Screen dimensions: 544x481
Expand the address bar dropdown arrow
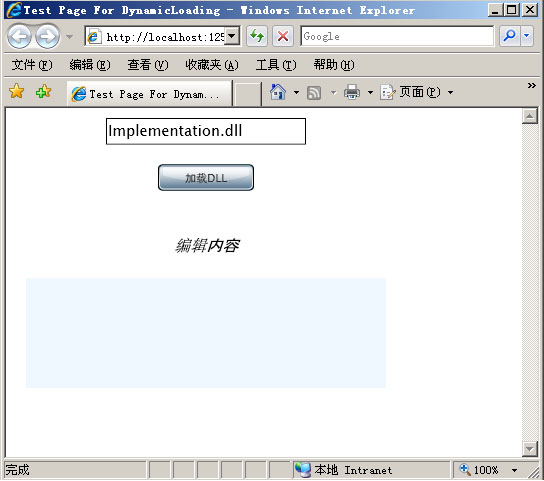click(232, 36)
